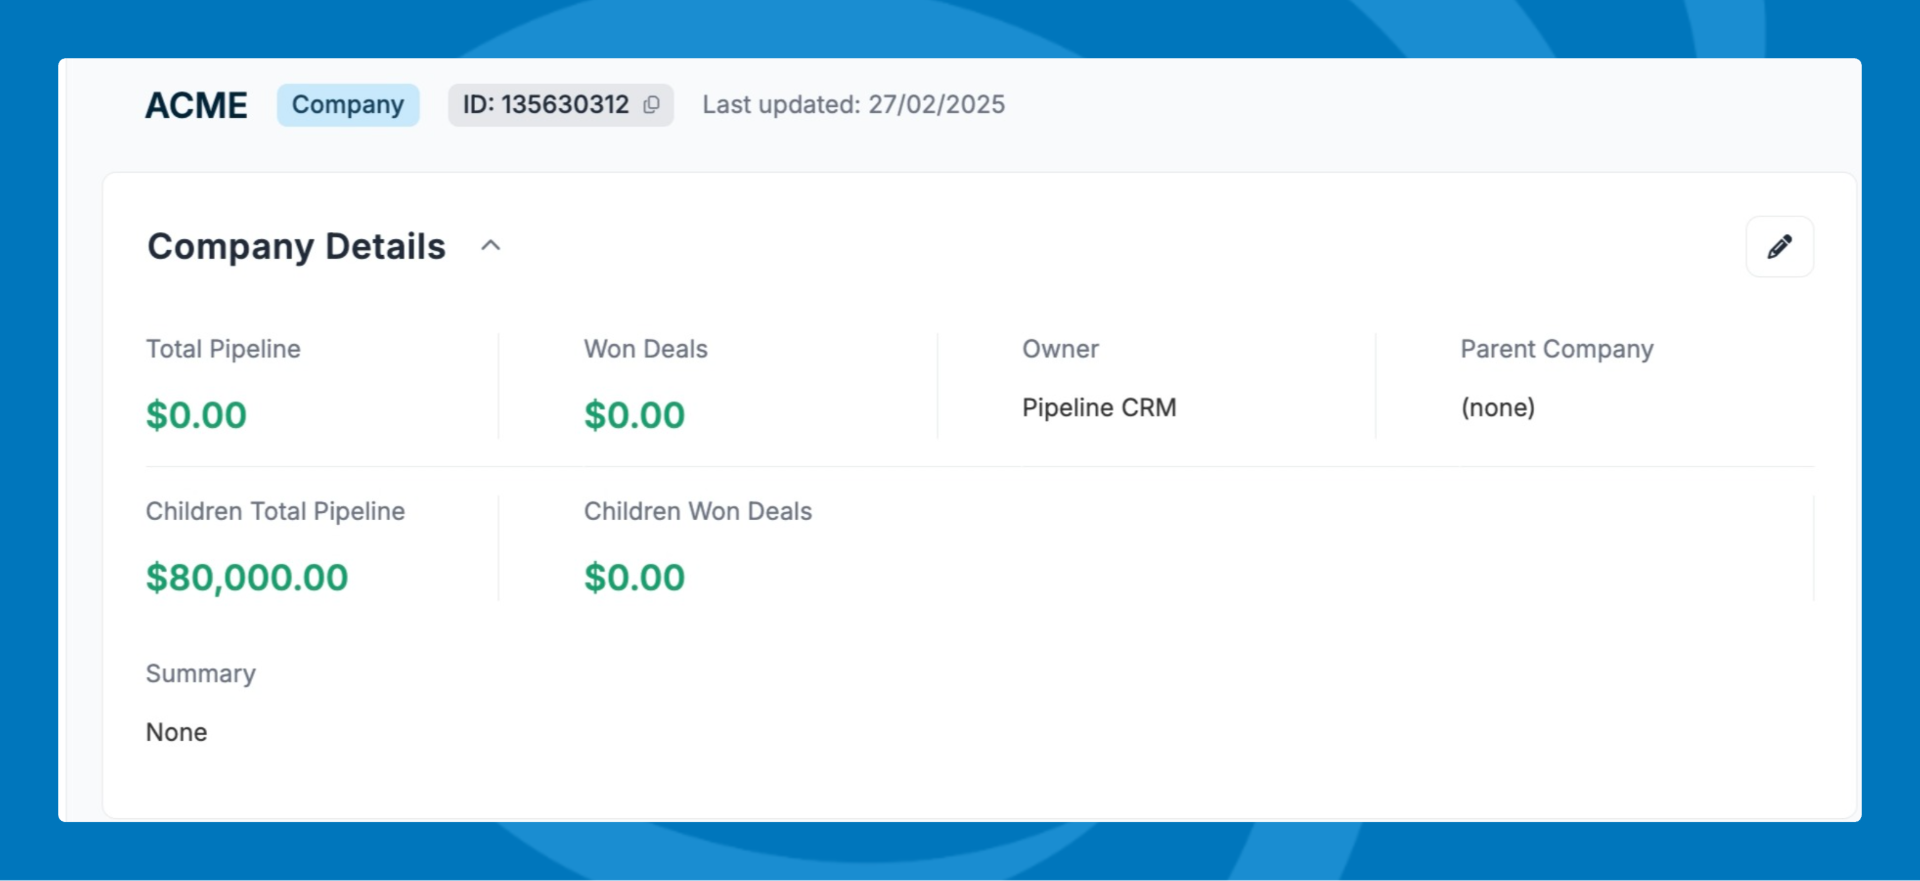Click the Won Deals $0.00 amount
This screenshot has width=1920, height=881.
(x=634, y=415)
